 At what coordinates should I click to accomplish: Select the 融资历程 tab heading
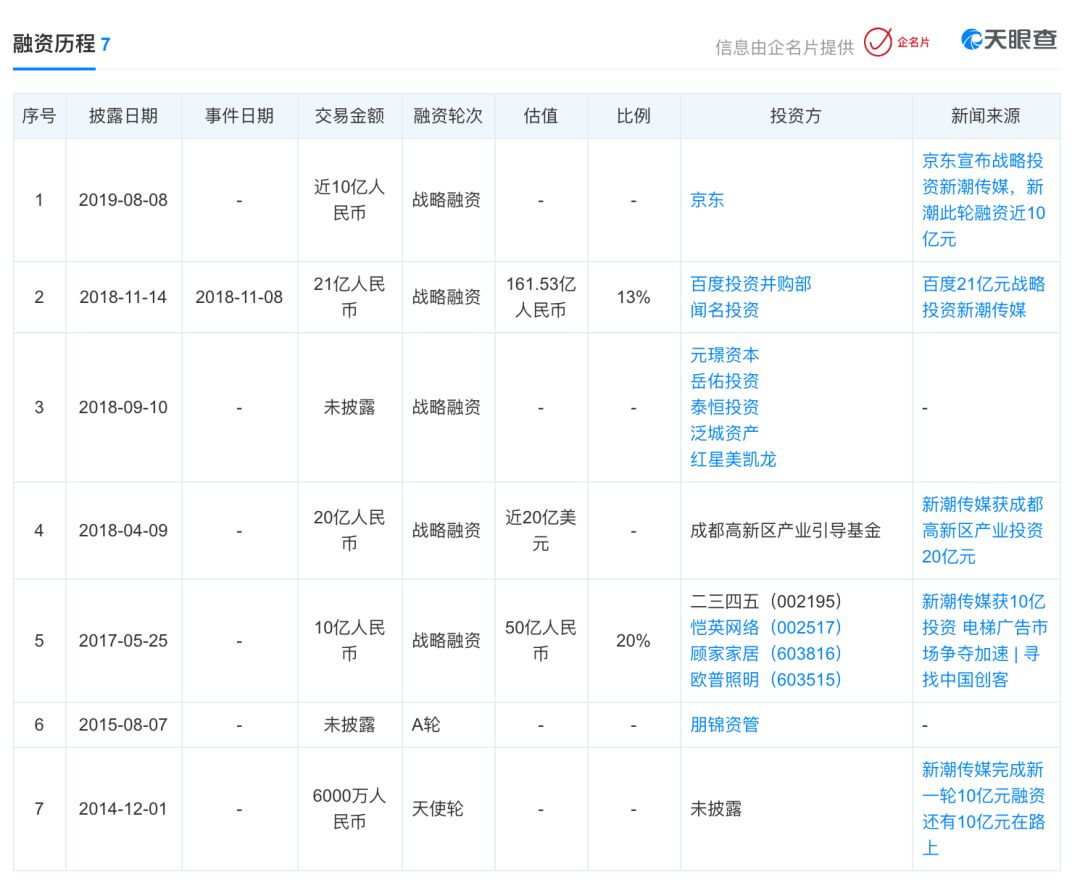(54, 43)
